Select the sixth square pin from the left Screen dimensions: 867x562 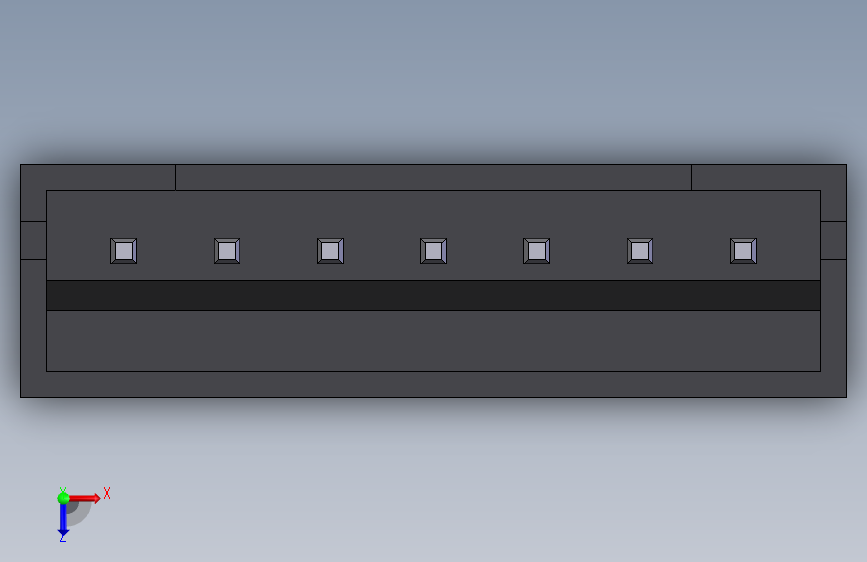[x=640, y=251]
